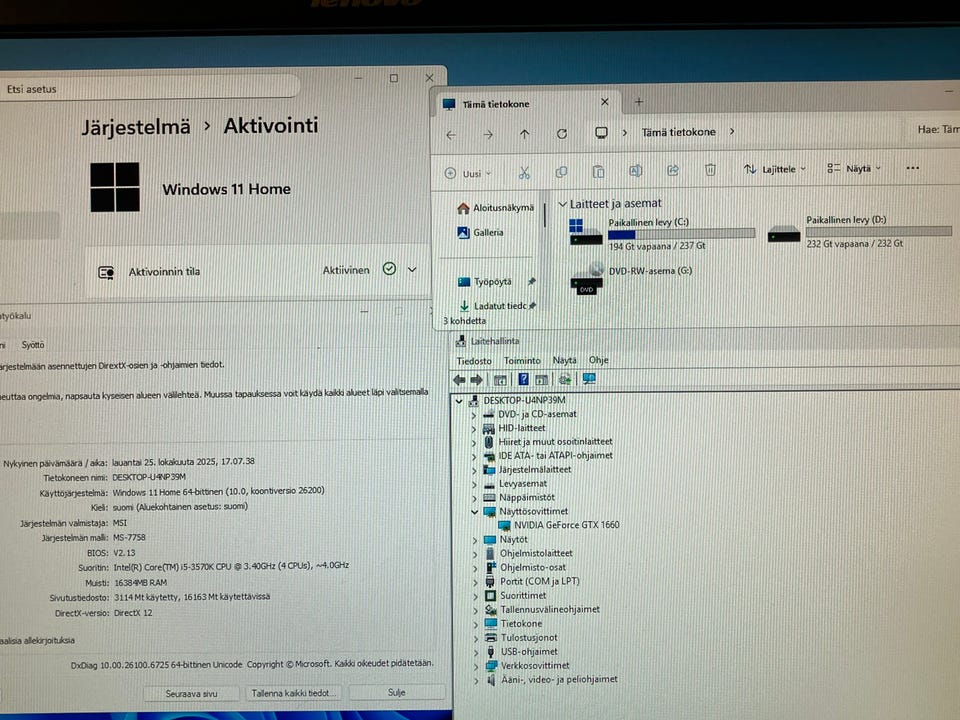Viewport: 960px width, 720px height.
Task: Open the DVD-RW-asema (G:) drive icon
Action: coord(587,279)
